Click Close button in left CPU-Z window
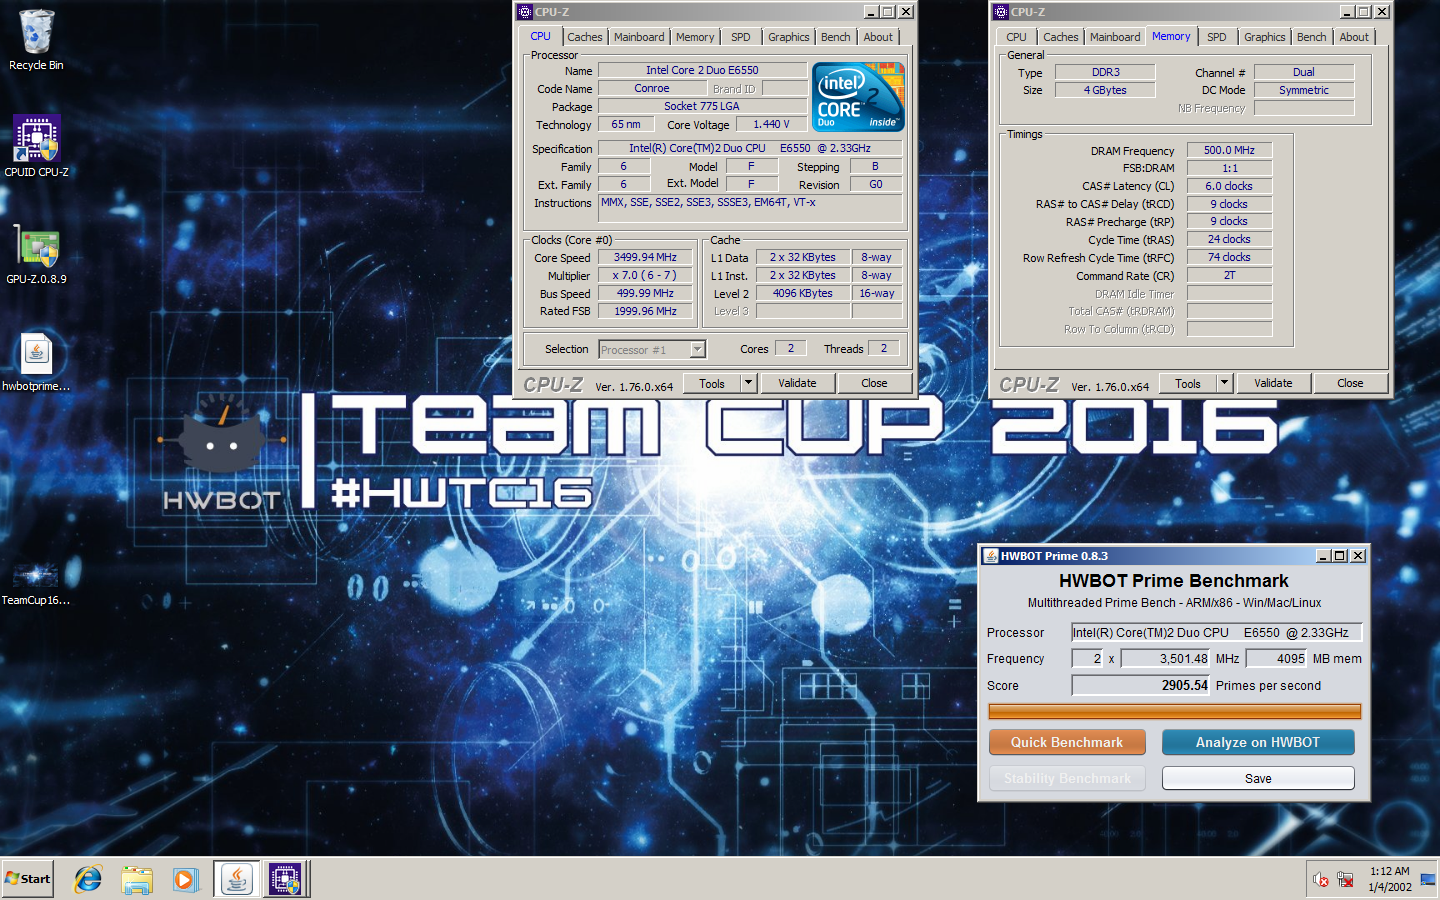The height and width of the screenshot is (900, 1440). (874, 383)
